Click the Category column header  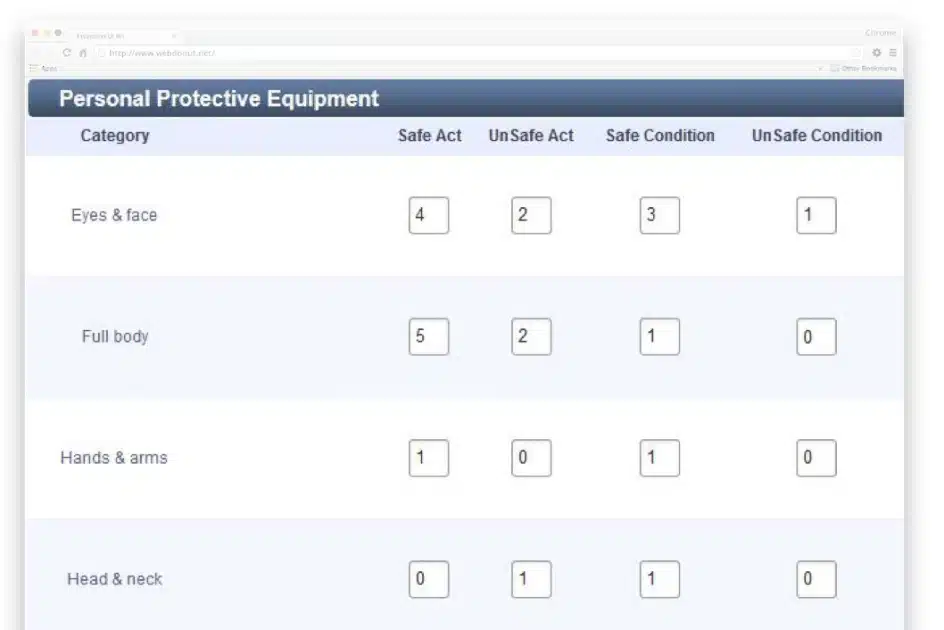115,135
